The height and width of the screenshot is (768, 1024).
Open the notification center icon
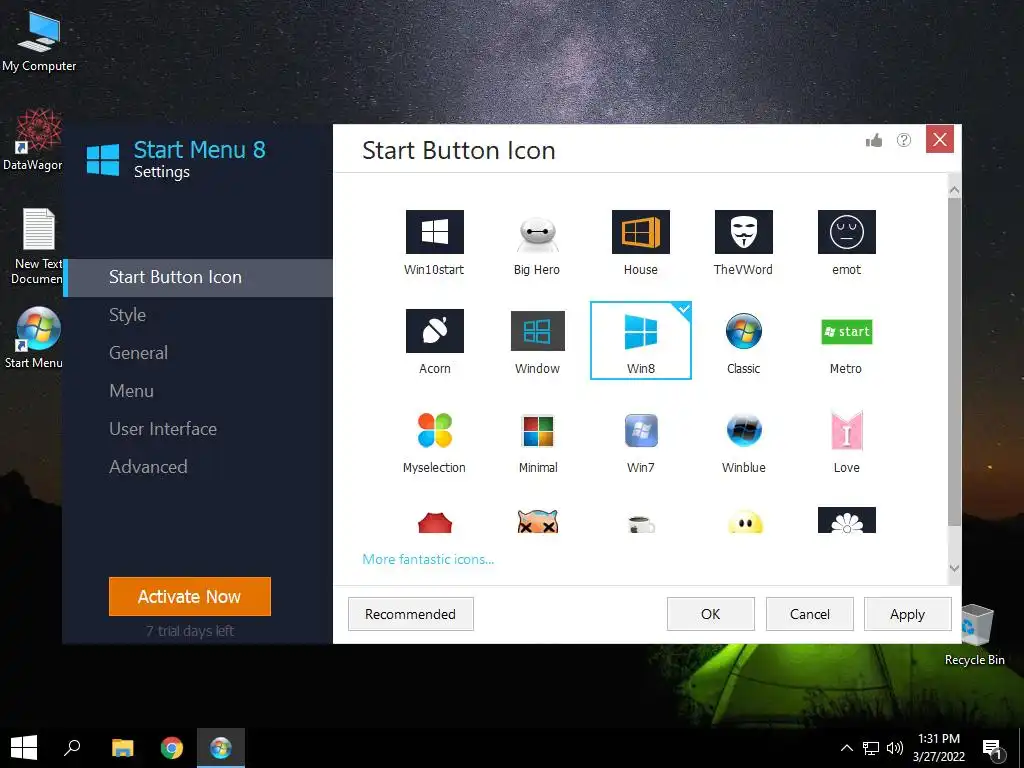point(993,750)
